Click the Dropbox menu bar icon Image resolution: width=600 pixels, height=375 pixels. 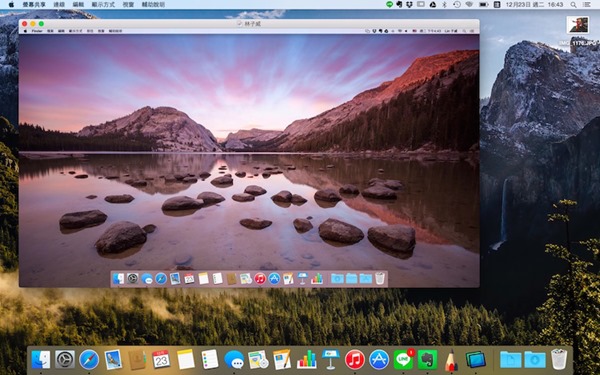(410, 5)
